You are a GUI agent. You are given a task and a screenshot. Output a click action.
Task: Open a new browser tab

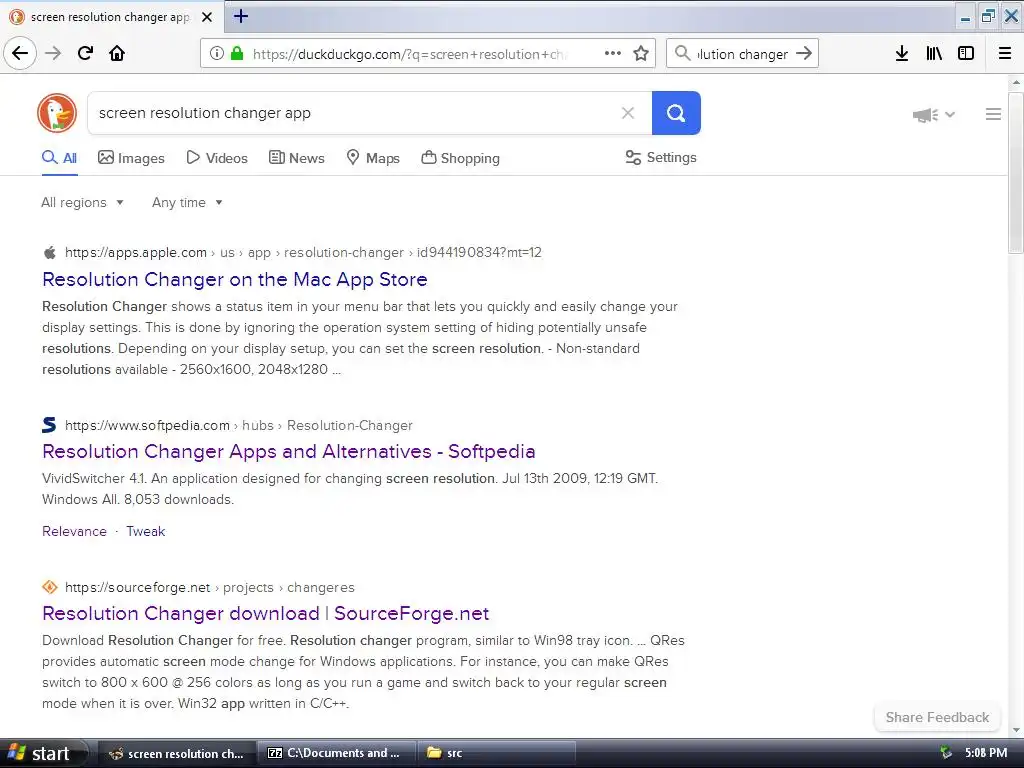241,16
